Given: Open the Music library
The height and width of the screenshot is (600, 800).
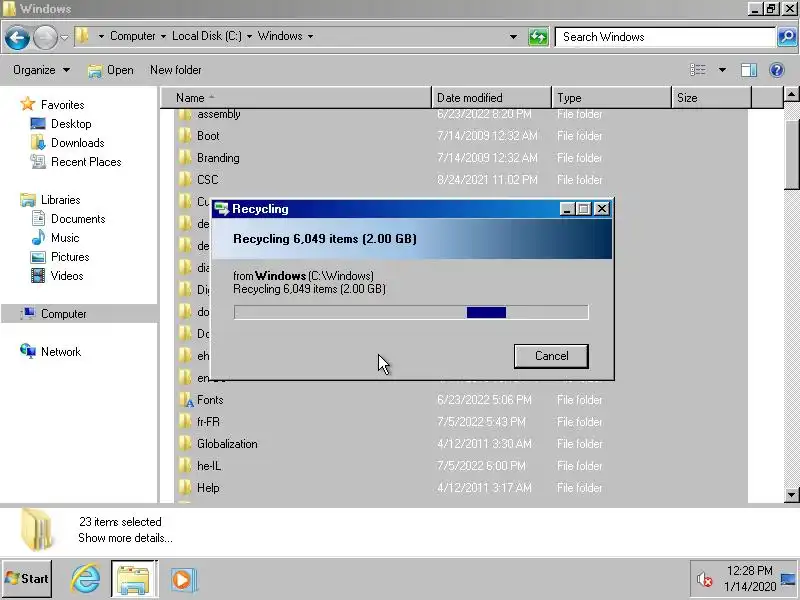Looking at the screenshot, I should tap(65, 238).
